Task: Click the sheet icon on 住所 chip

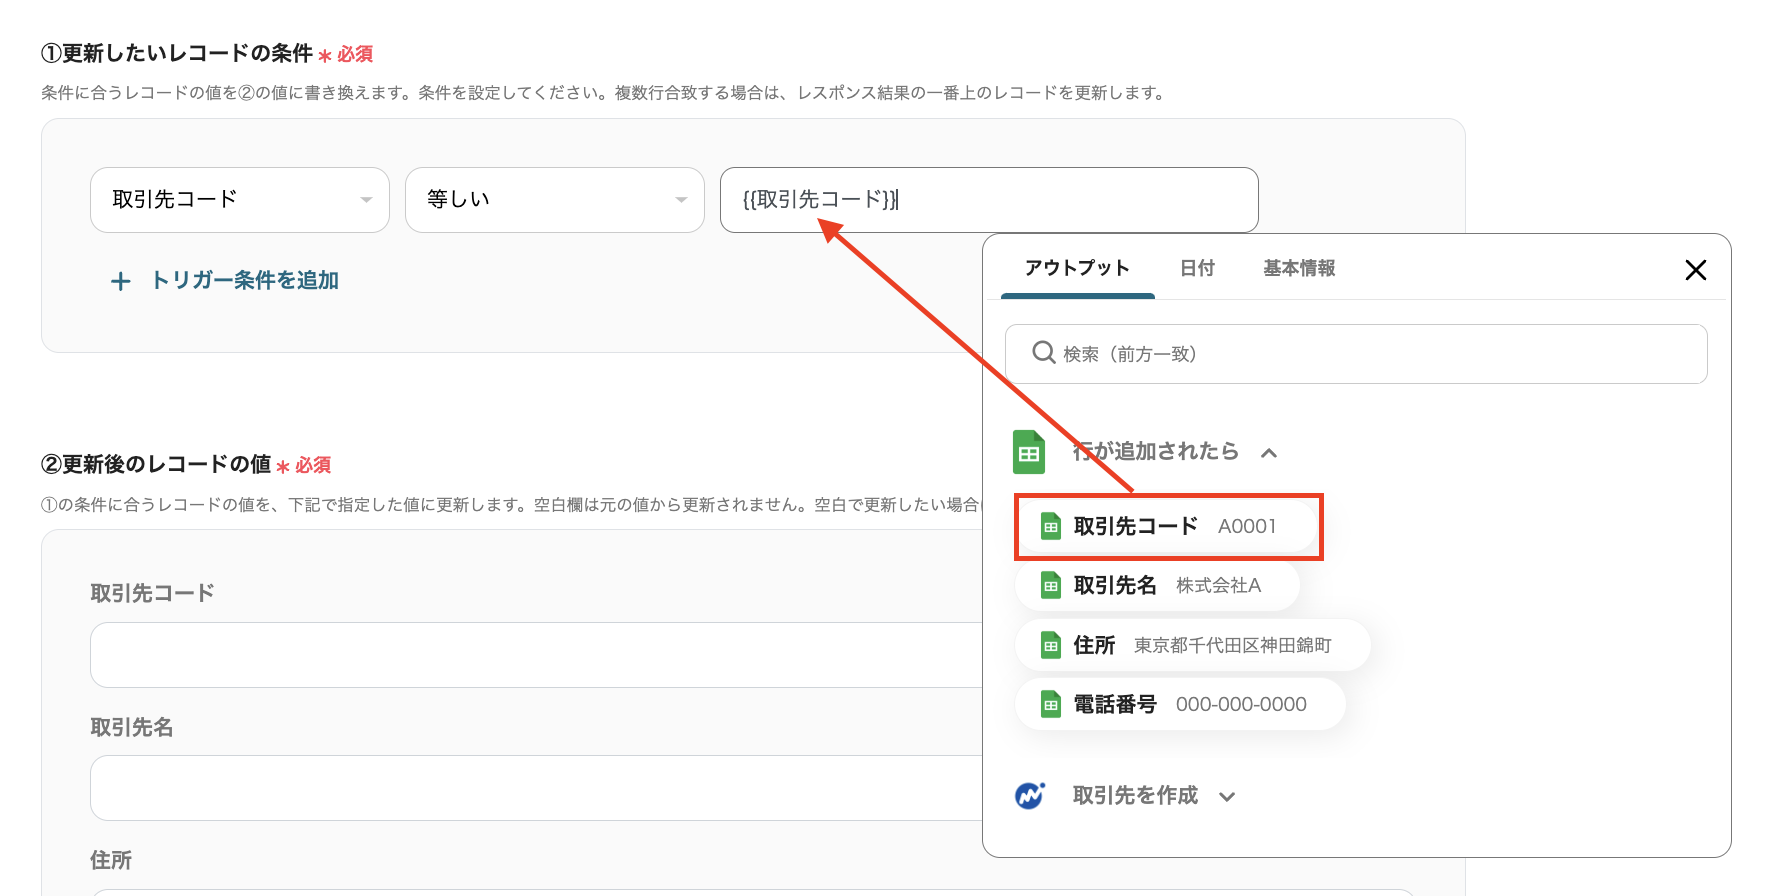Action: (1050, 645)
